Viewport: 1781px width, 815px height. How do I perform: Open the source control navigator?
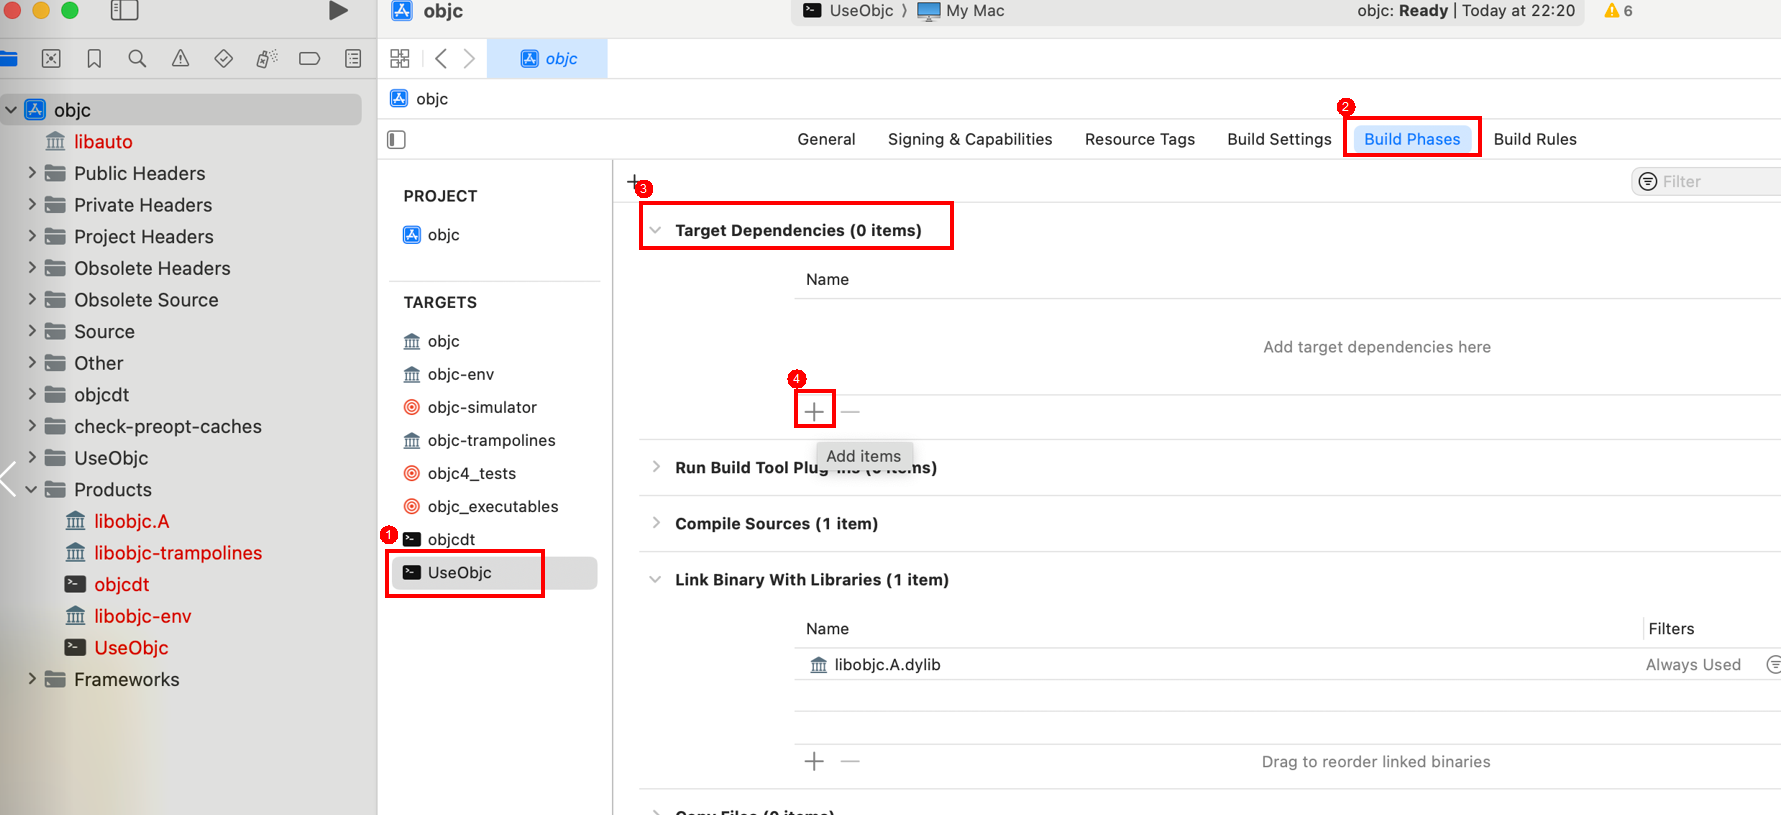[51, 59]
